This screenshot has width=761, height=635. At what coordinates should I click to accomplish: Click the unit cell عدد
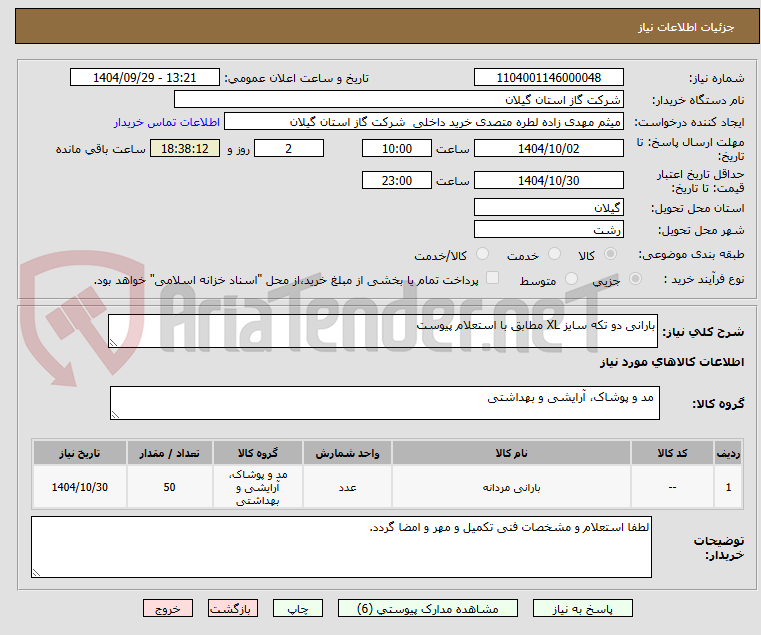coord(347,487)
